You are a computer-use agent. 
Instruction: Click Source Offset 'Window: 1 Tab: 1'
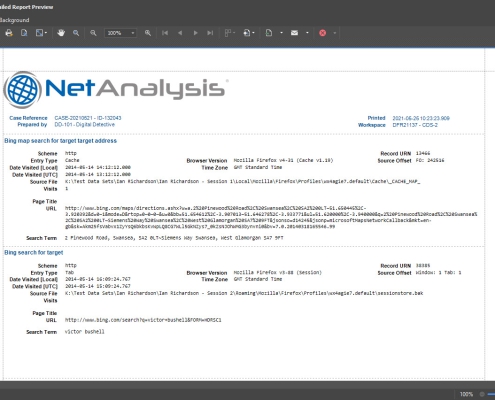coord(438,273)
